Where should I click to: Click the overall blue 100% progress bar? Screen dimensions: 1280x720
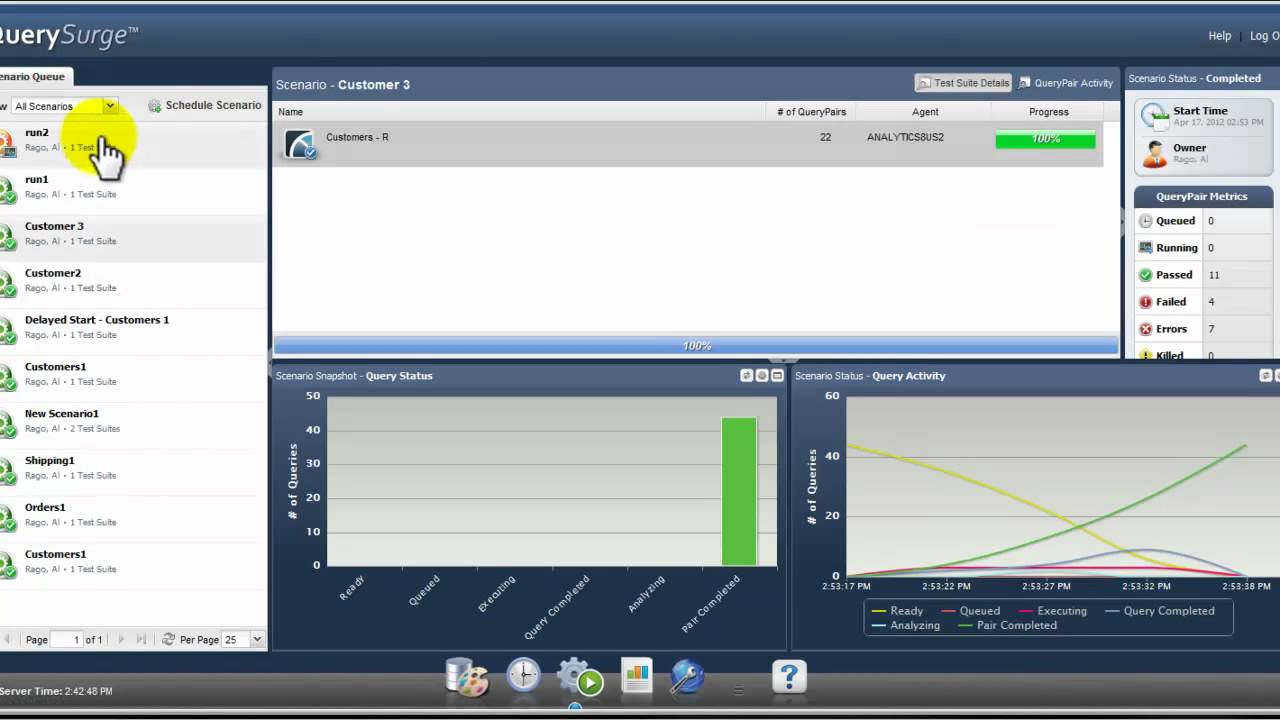[x=696, y=346]
